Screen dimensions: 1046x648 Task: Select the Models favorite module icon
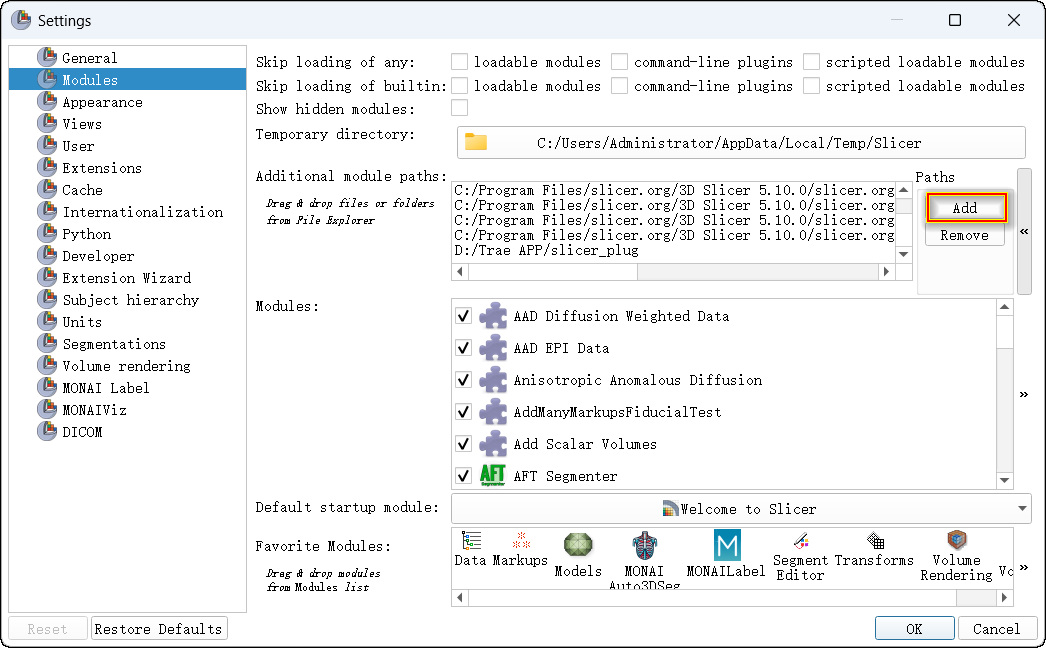578,545
